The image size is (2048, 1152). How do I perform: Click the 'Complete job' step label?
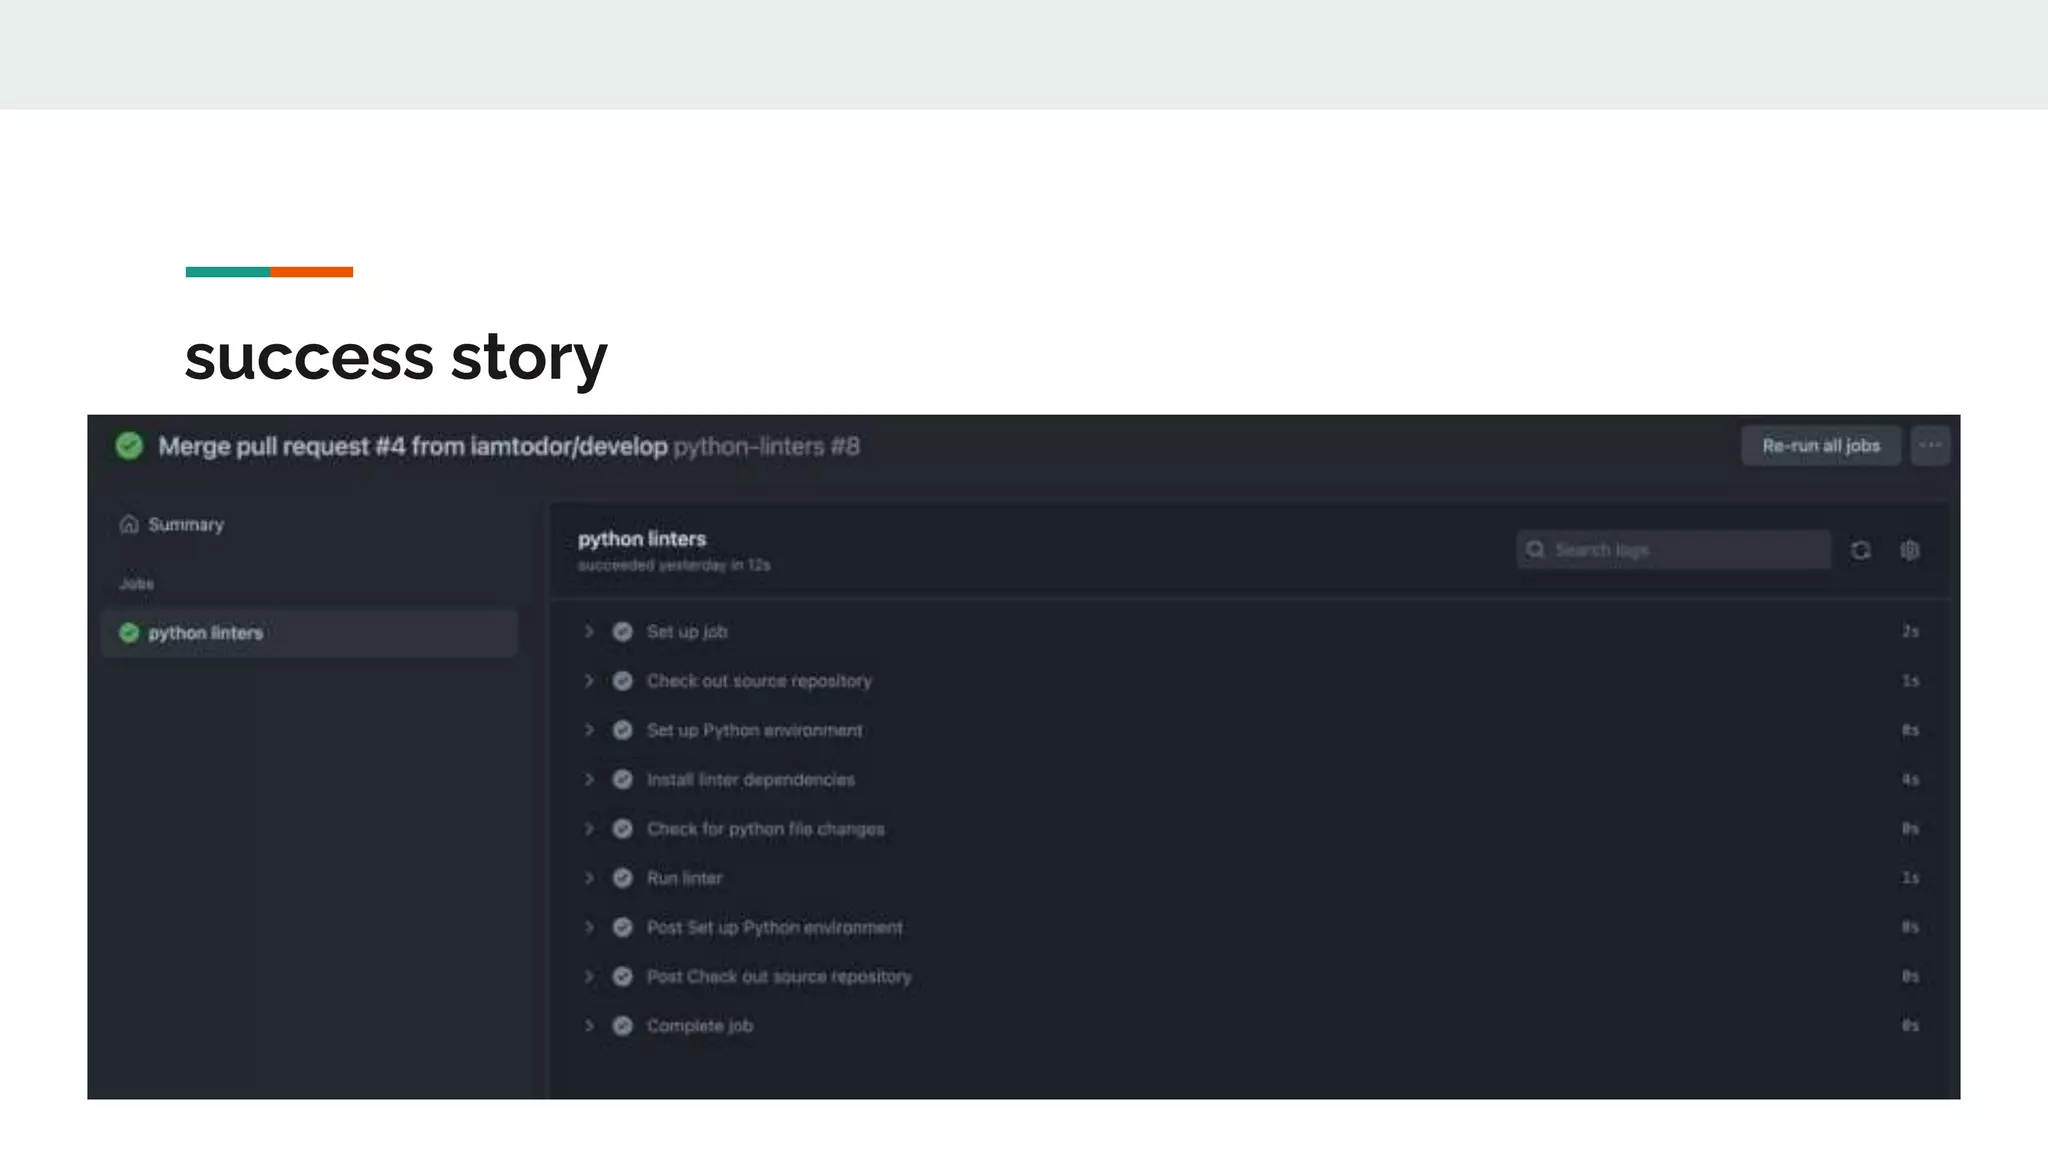(x=700, y=1026)
